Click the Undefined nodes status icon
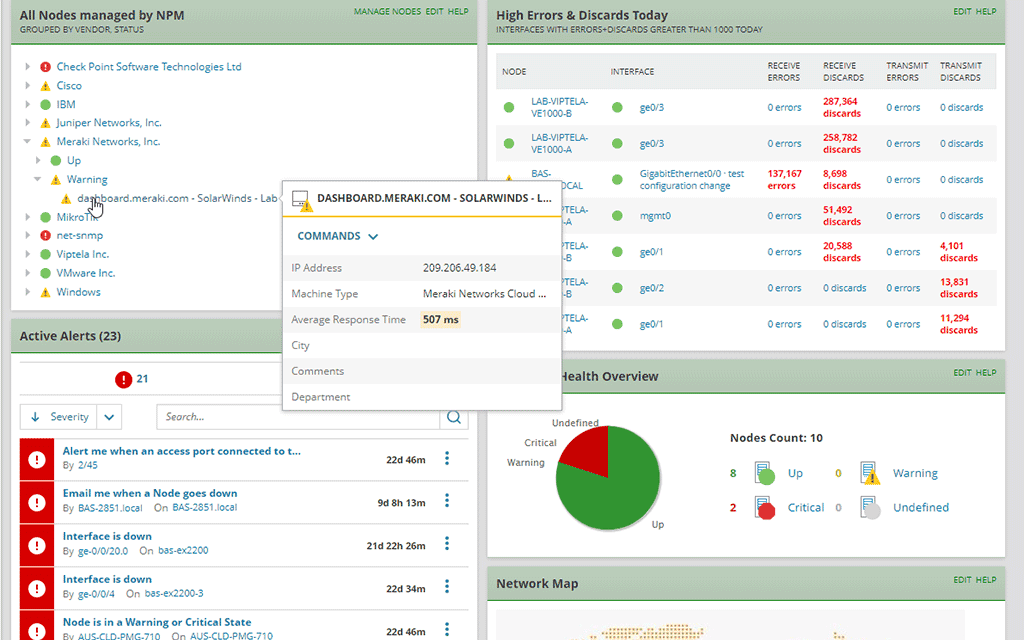The image size is (1024, 640). pos(870,508)
